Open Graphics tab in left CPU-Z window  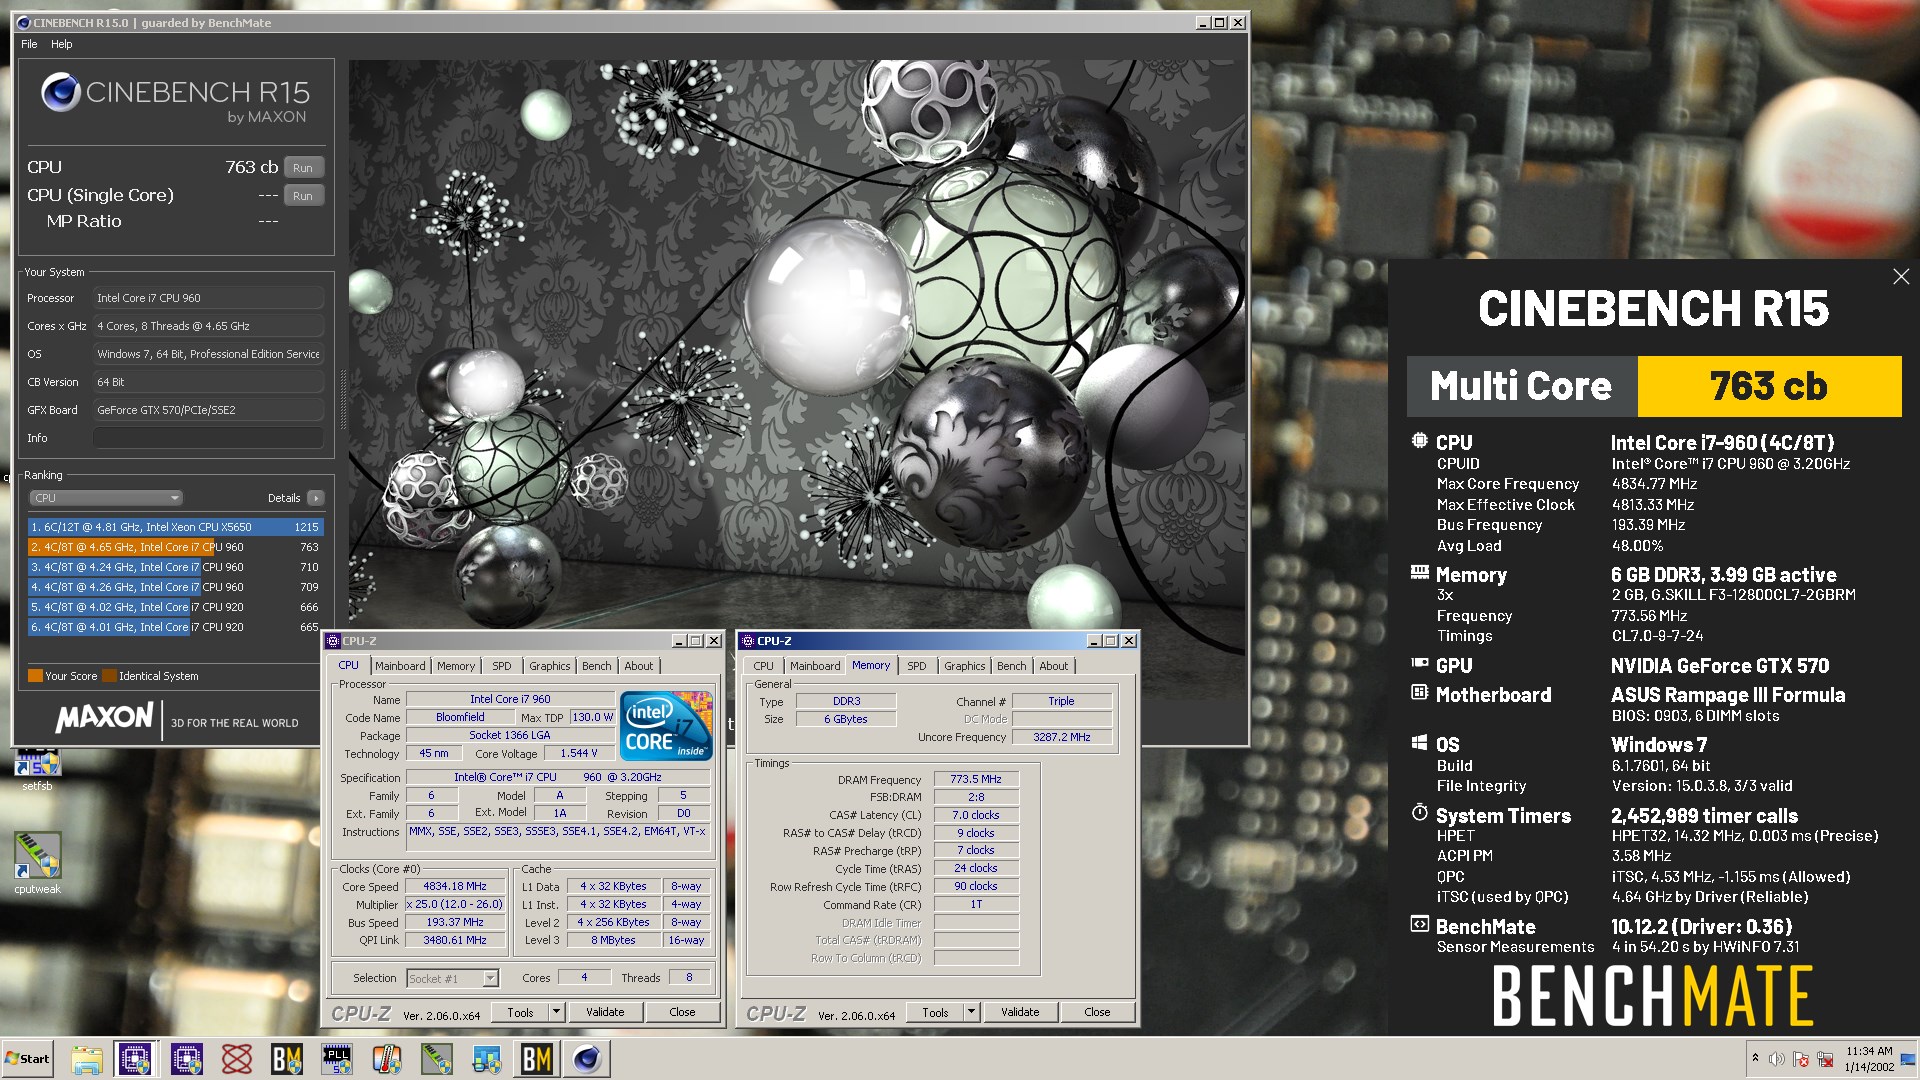[x=550, y=666]
